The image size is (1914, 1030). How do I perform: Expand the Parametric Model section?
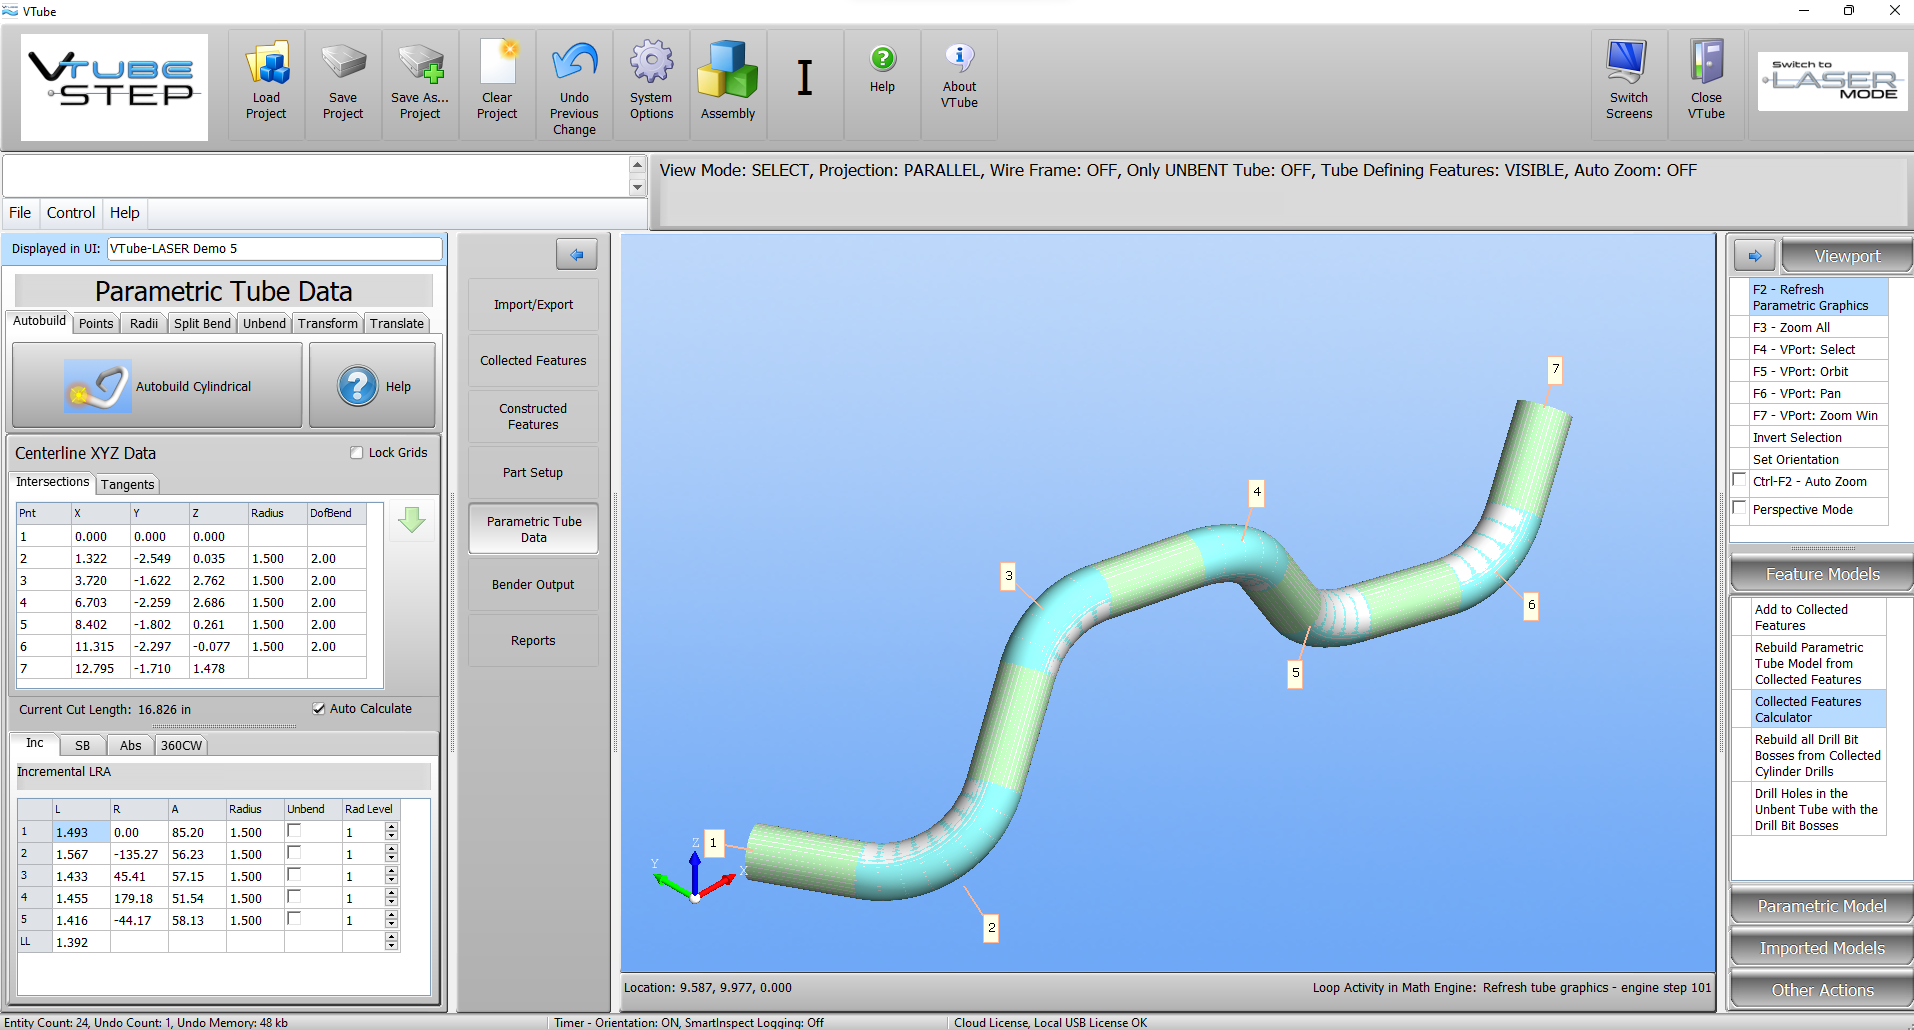(x=1821, y=906)
